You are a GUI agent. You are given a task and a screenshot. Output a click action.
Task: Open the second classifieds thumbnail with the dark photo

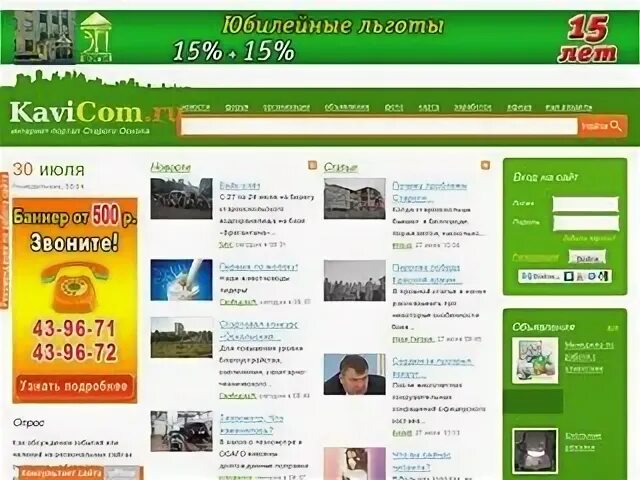[x=535, y=451]
